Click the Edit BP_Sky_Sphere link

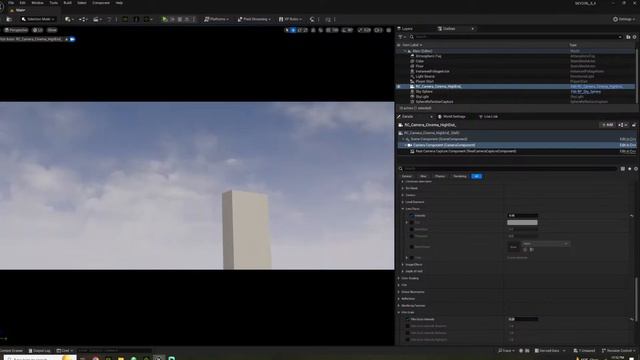[586, 91]
